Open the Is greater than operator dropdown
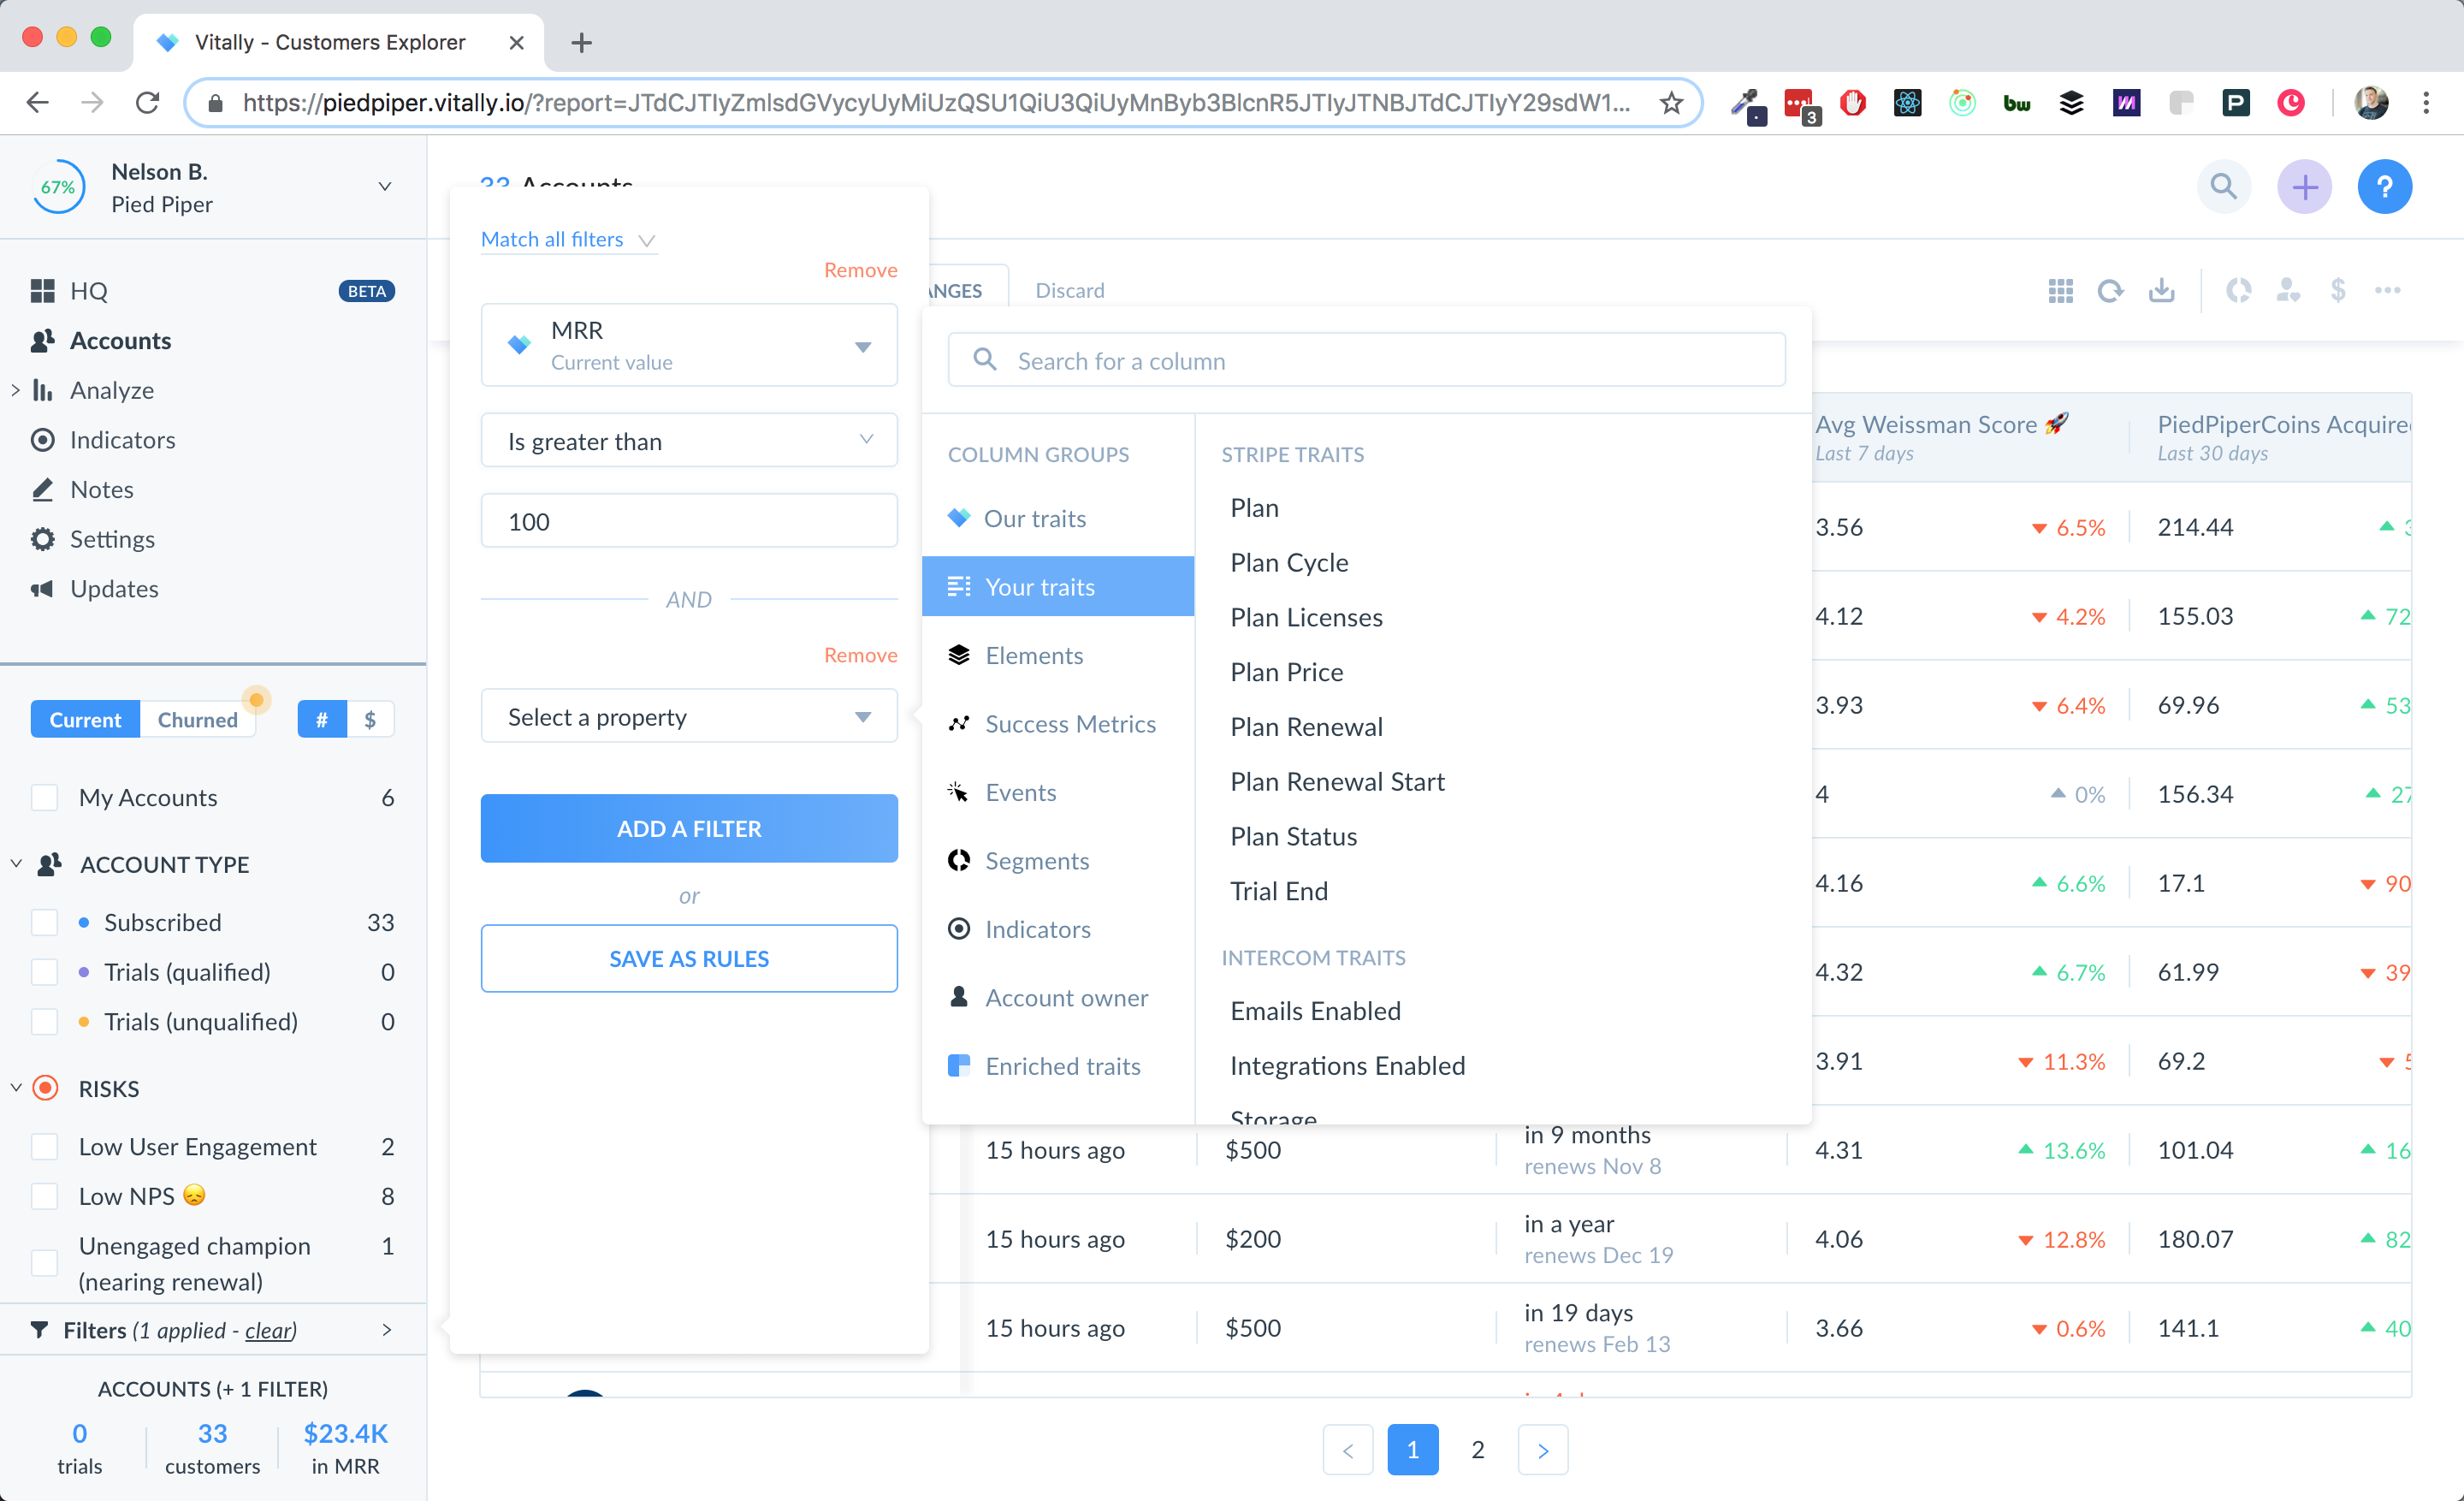This screenshot has height=1501, width=2464. pos(689,441)
